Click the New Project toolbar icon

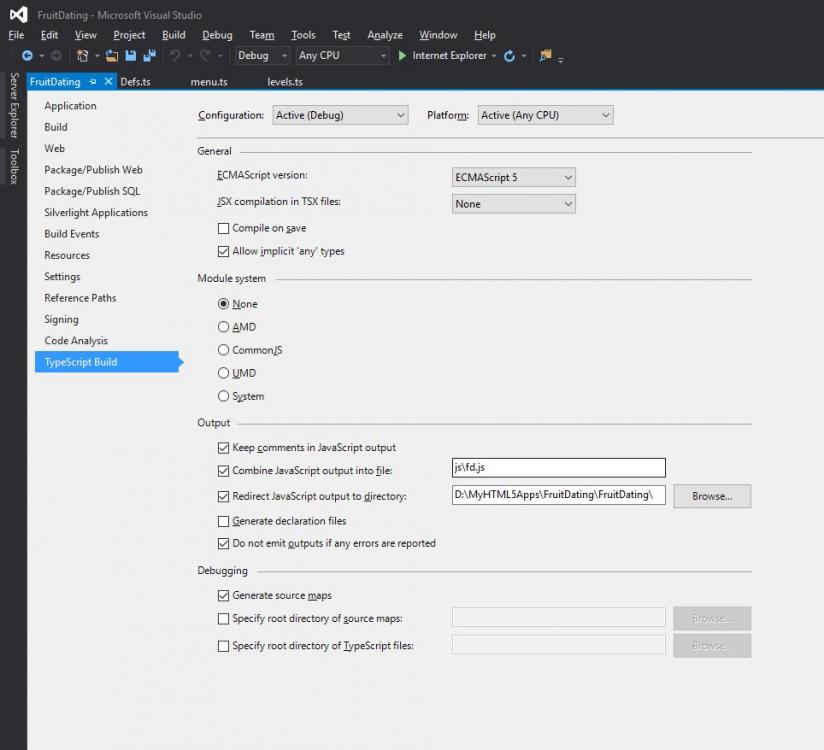pyautogui.click(x=83, y=56)
